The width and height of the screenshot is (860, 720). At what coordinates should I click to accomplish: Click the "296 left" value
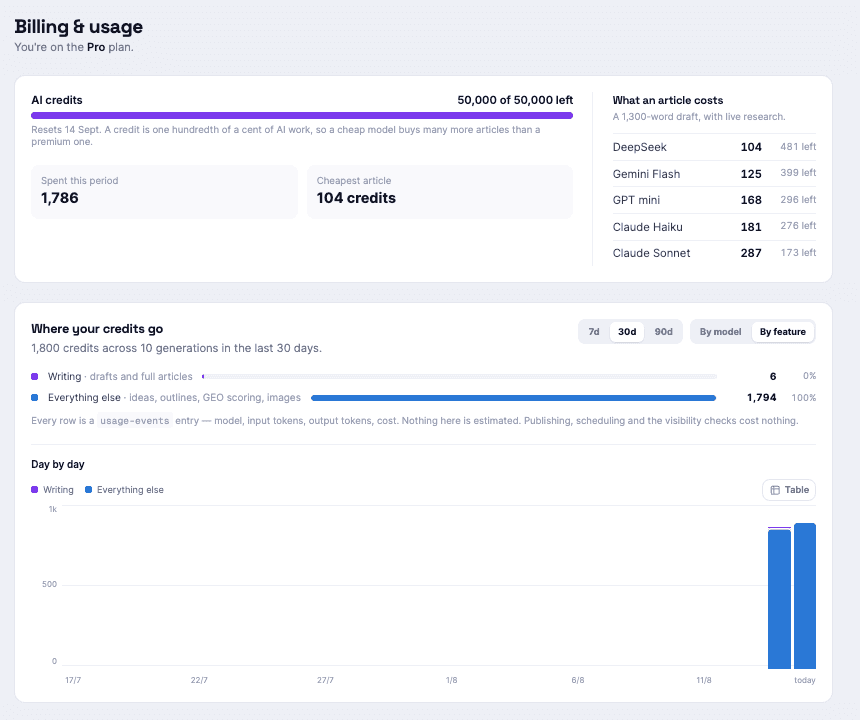tap(798, 200)
